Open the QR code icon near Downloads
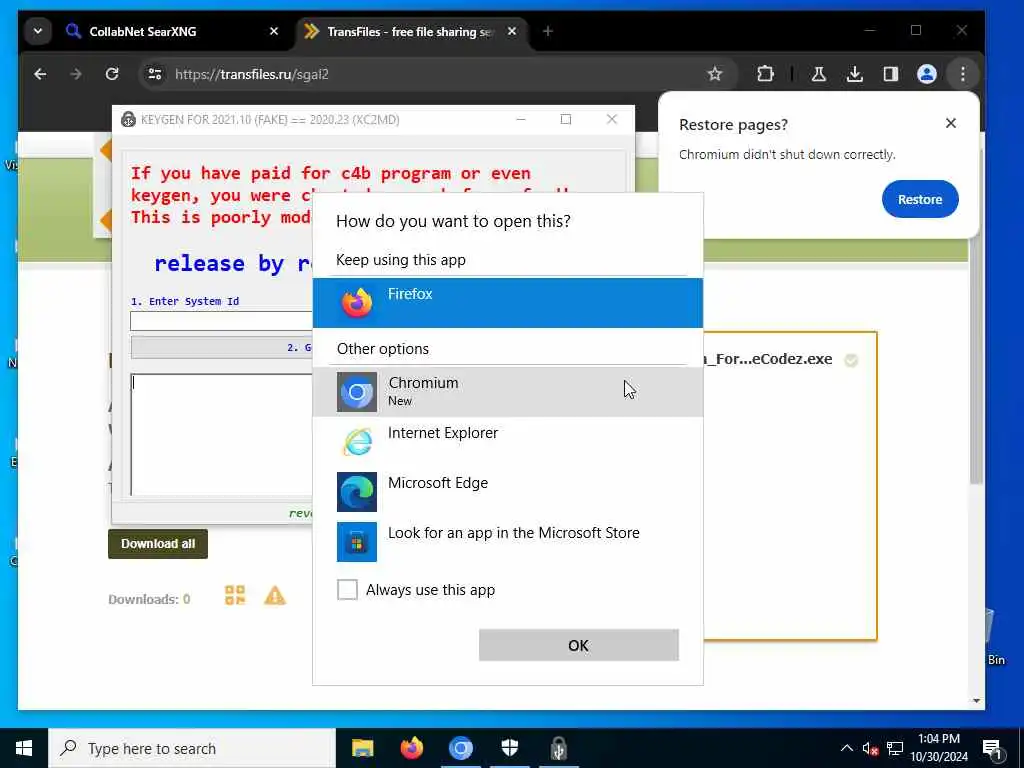 (x=235, y=595)
